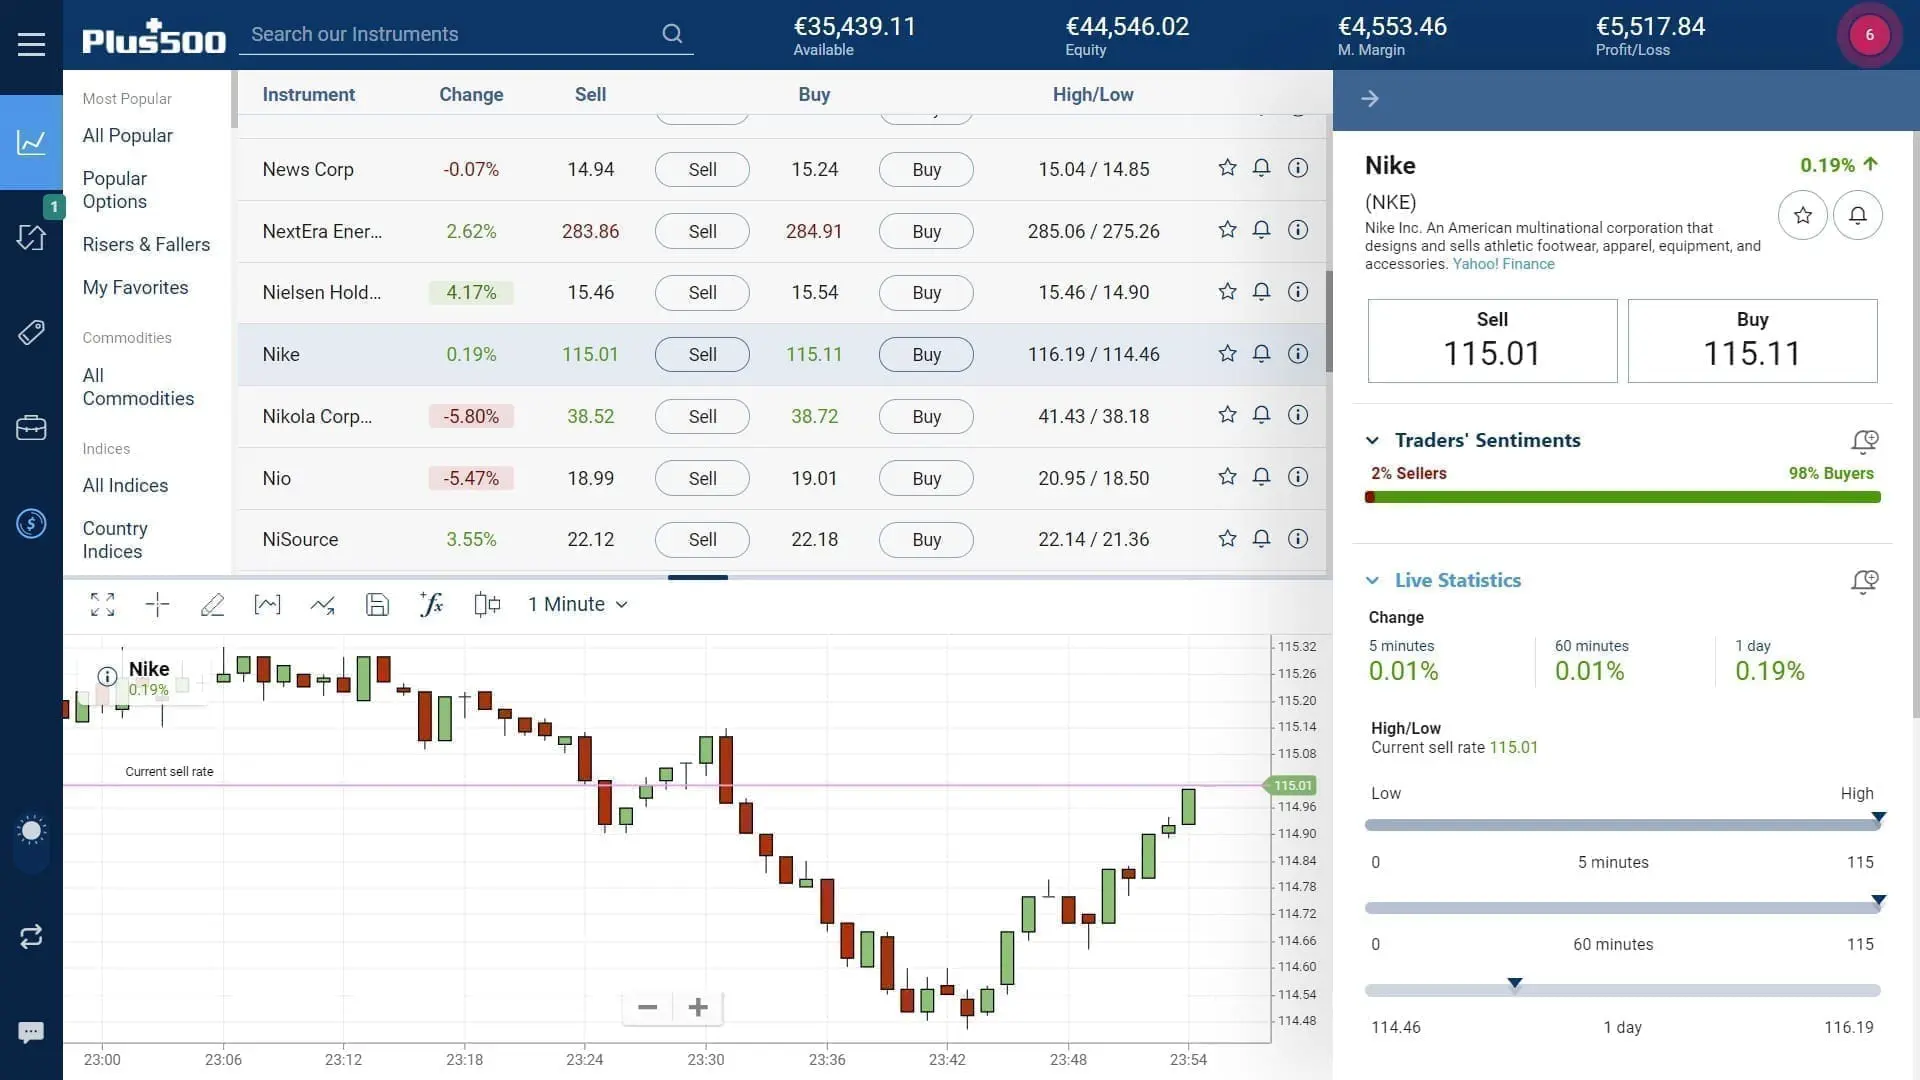Open the Yahoo! Finance link in Nike description
The image size is (1920, 1080).
click(1503, 264)
